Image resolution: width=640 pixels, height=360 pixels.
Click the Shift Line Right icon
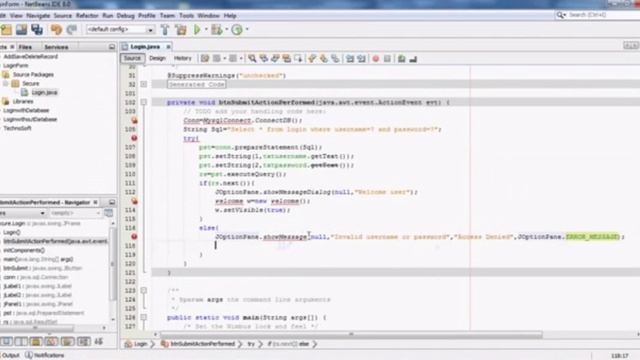(x=362, y=59)
